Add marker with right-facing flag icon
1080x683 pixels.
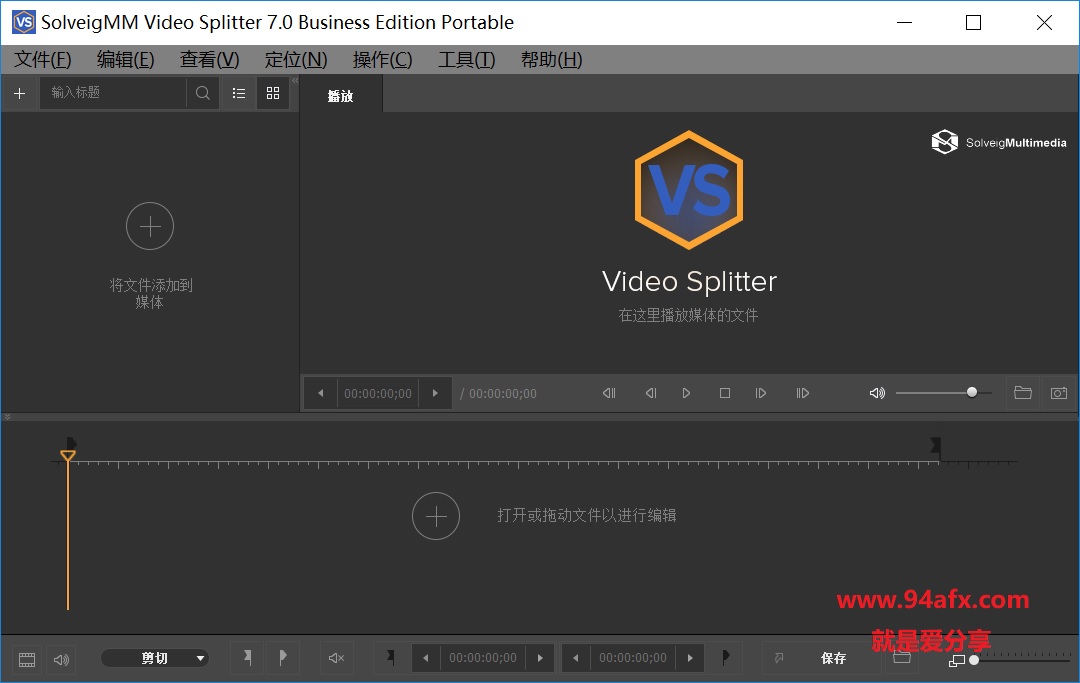point(282,658)
